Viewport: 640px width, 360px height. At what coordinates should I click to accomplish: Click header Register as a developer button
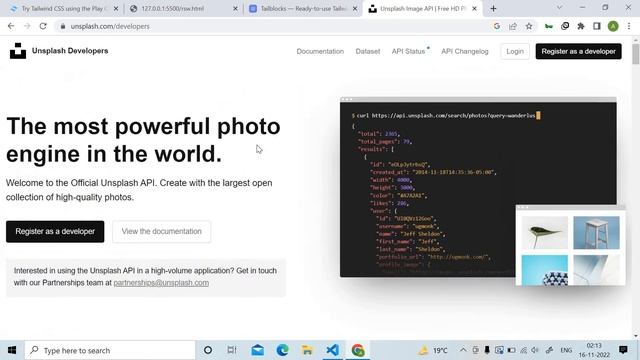click(x=578, y=51)
